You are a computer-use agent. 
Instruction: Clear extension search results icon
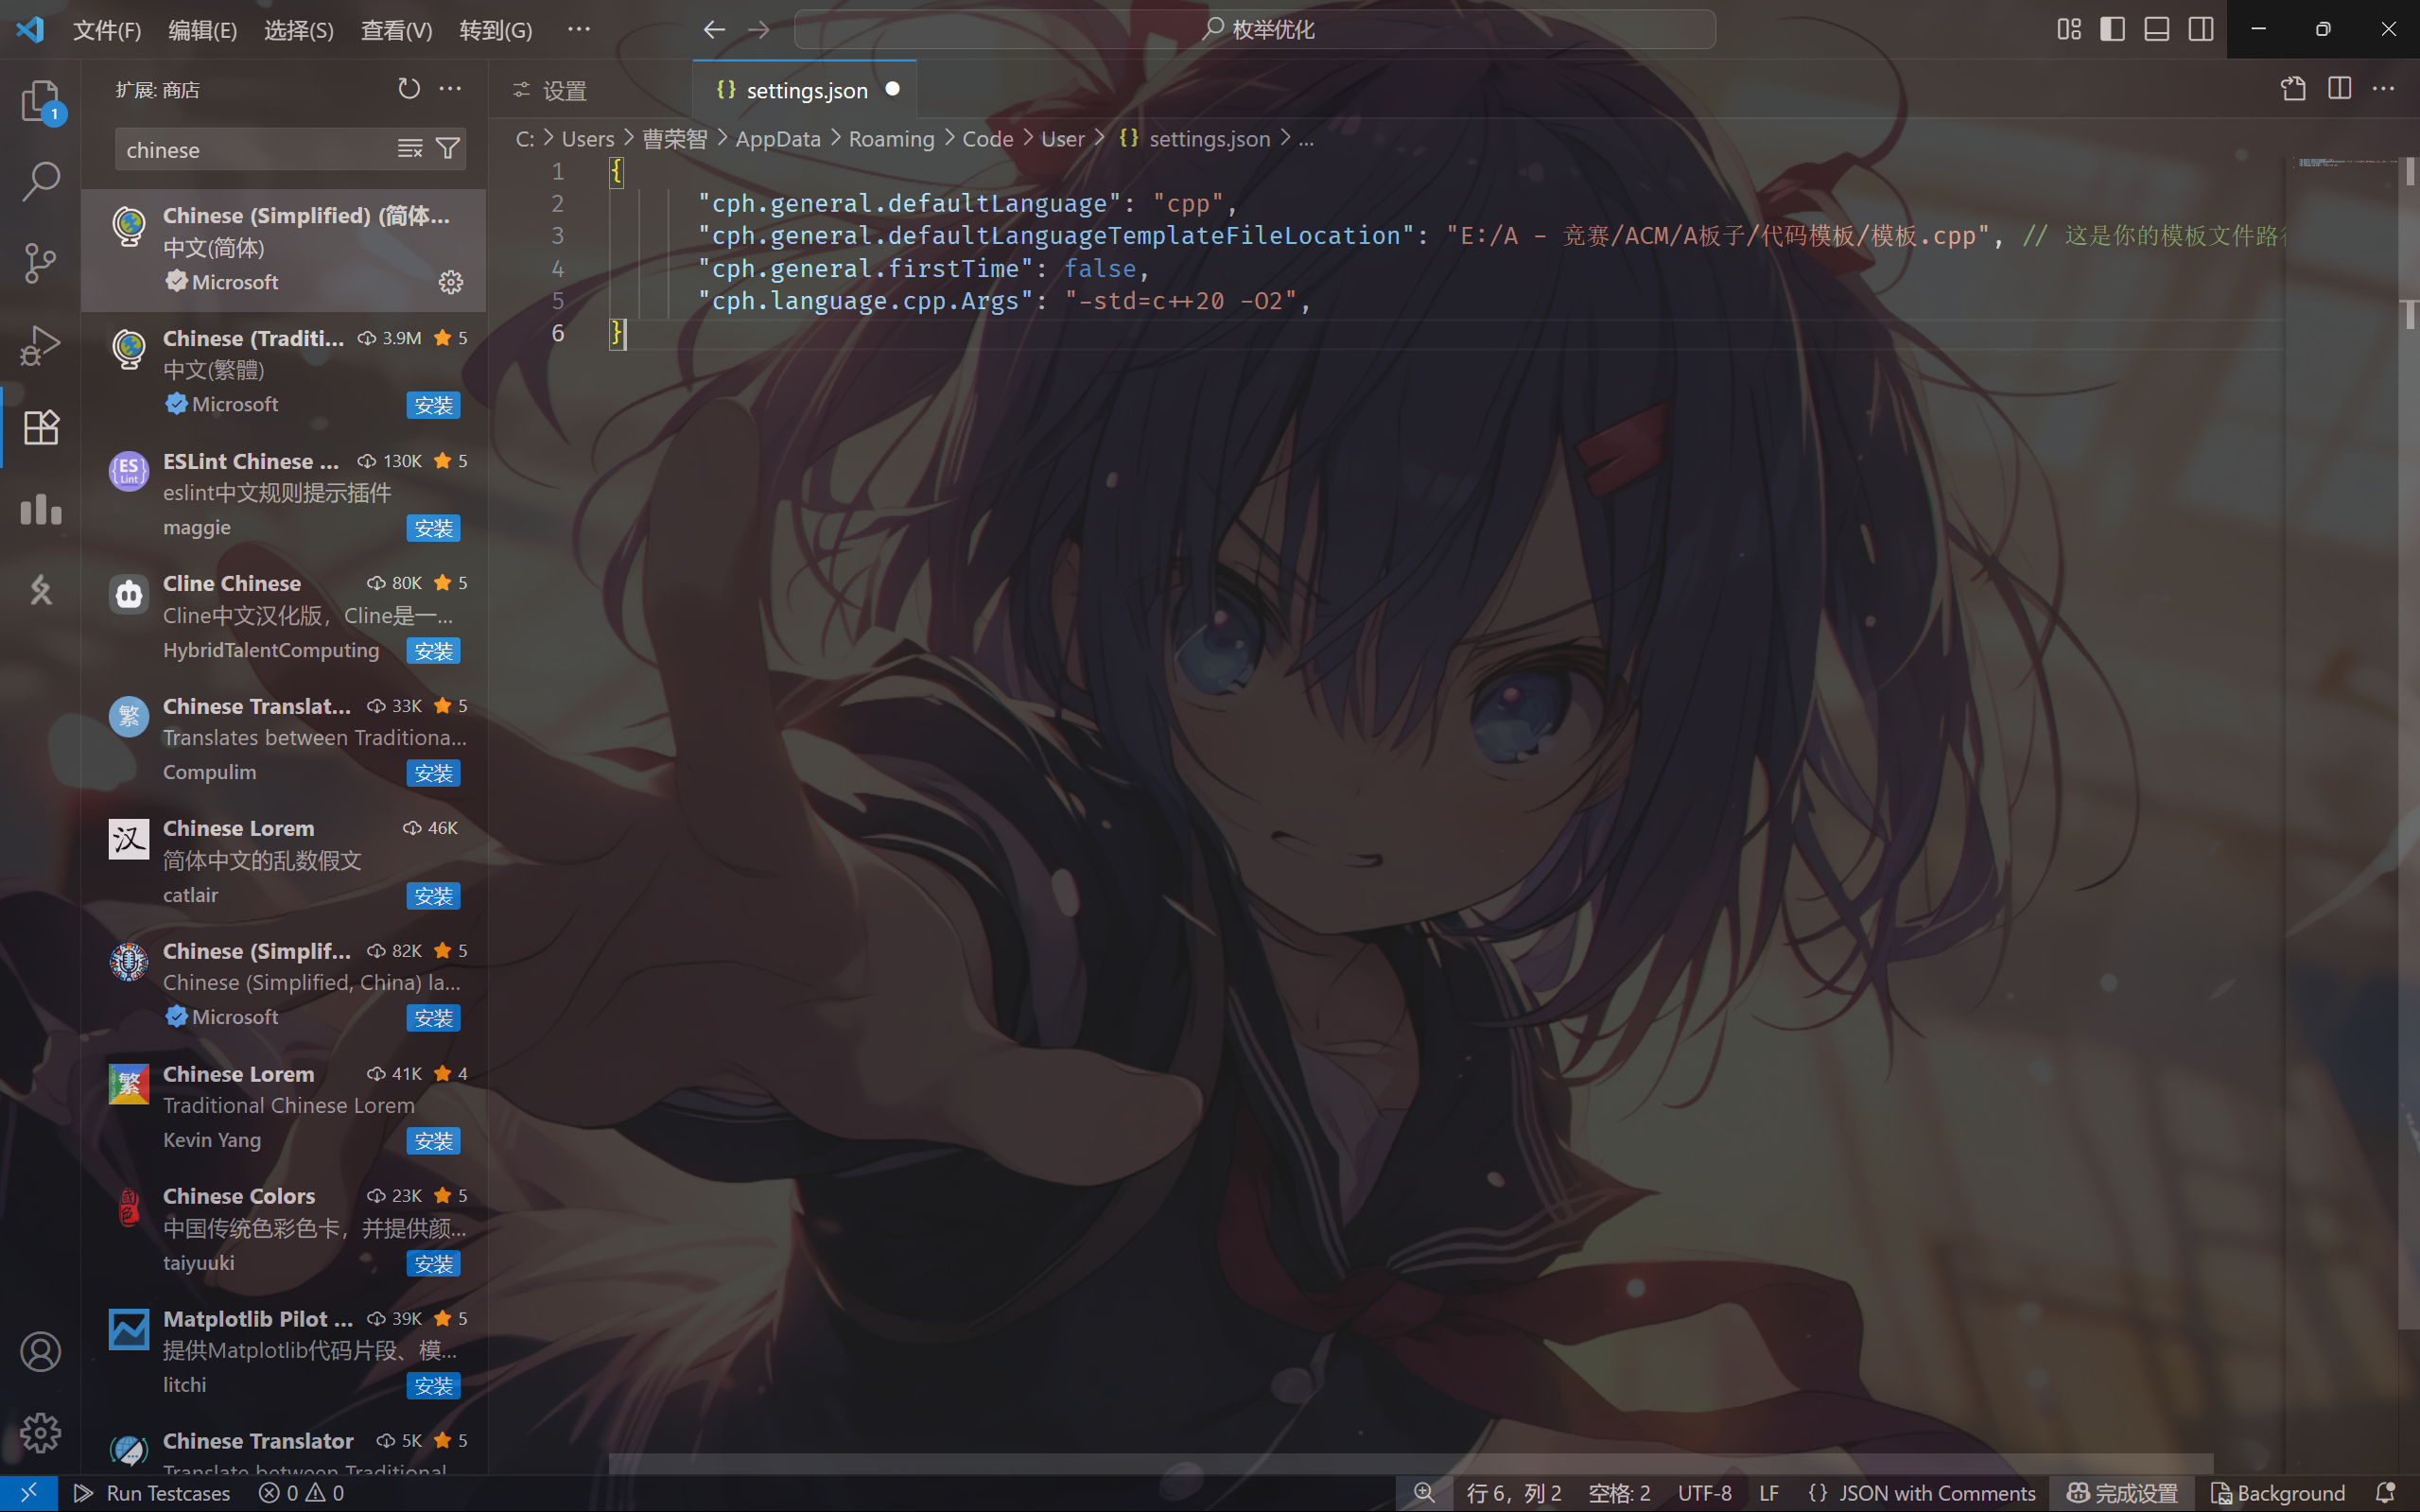pyautogui.click(x=410, y=149)
